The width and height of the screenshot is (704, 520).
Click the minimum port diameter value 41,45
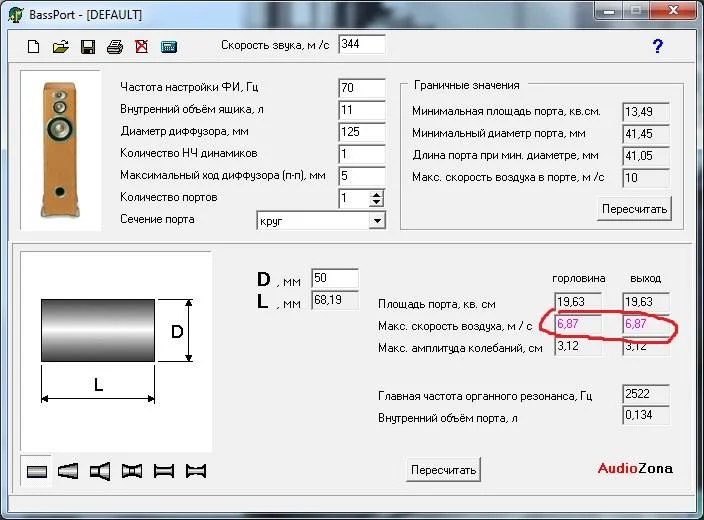(x=646, y=134)
